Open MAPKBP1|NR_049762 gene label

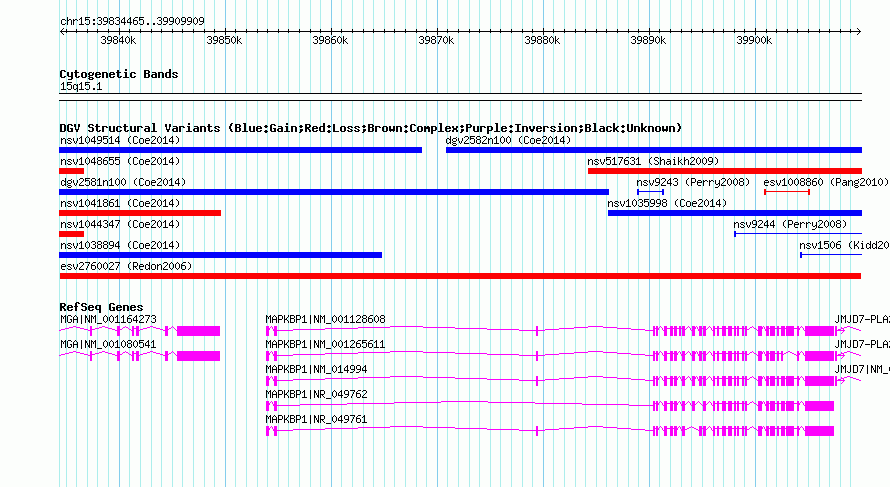317,394
